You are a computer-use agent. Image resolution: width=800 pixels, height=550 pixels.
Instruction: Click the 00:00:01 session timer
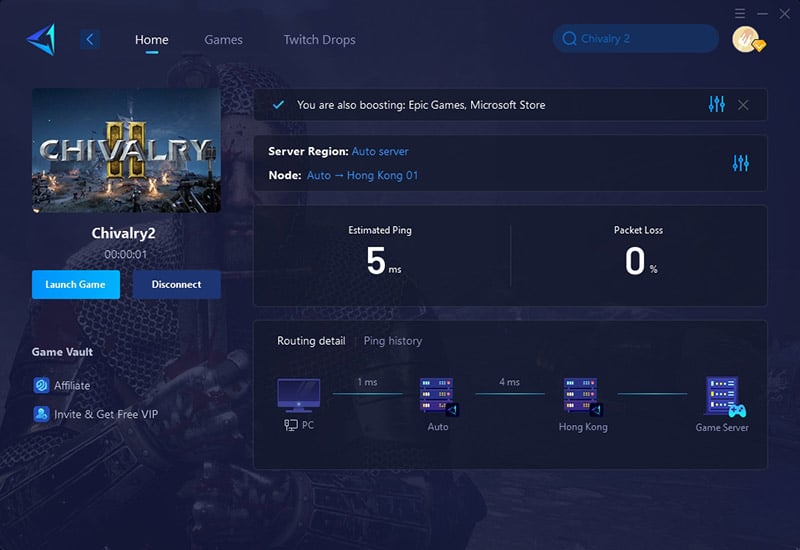point(126,254)
